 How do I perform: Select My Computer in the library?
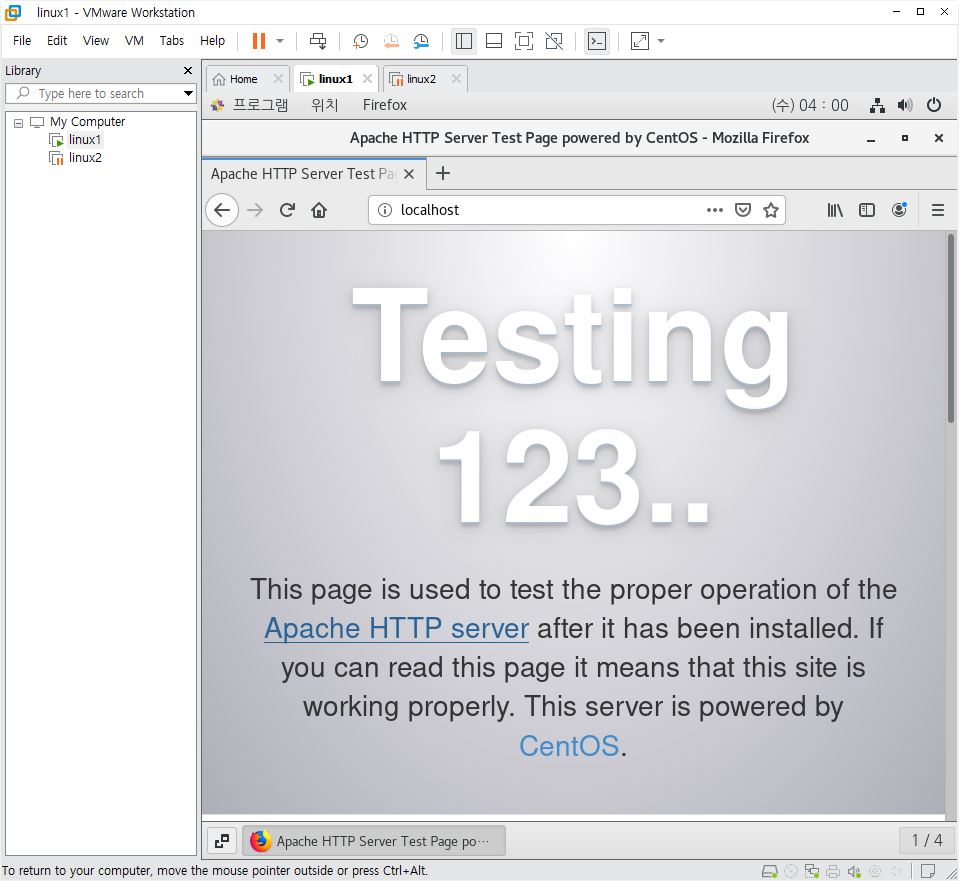click(x=87, y=122)
